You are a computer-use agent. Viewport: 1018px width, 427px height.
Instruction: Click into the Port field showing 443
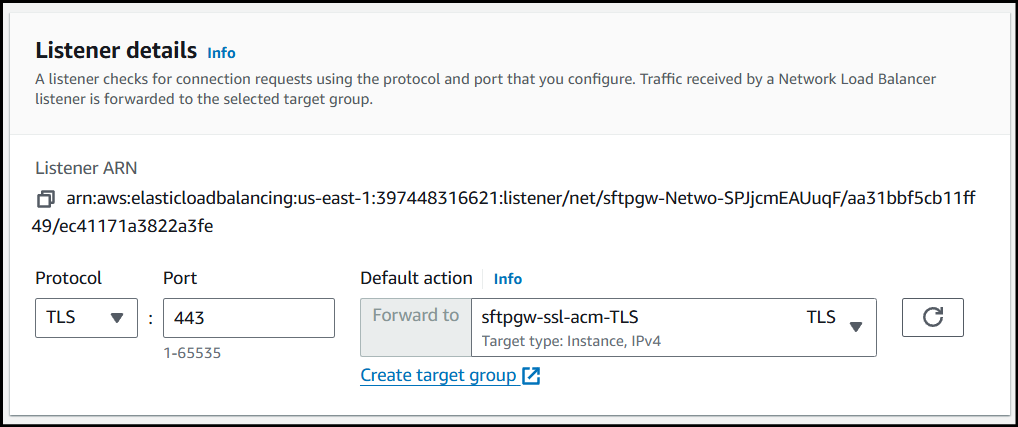tap(248, 318)
